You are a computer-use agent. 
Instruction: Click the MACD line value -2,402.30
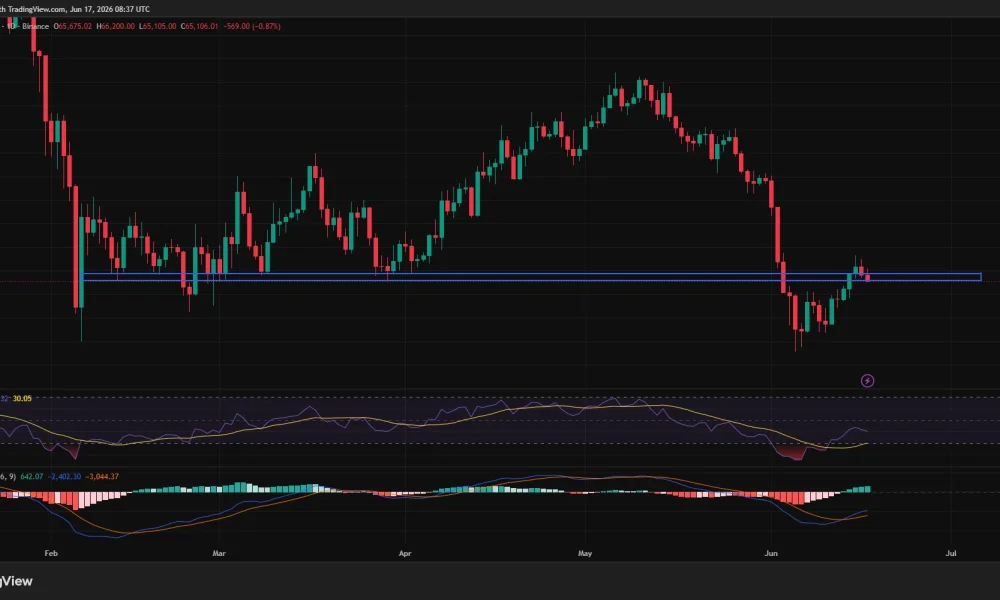click(65, 476)
